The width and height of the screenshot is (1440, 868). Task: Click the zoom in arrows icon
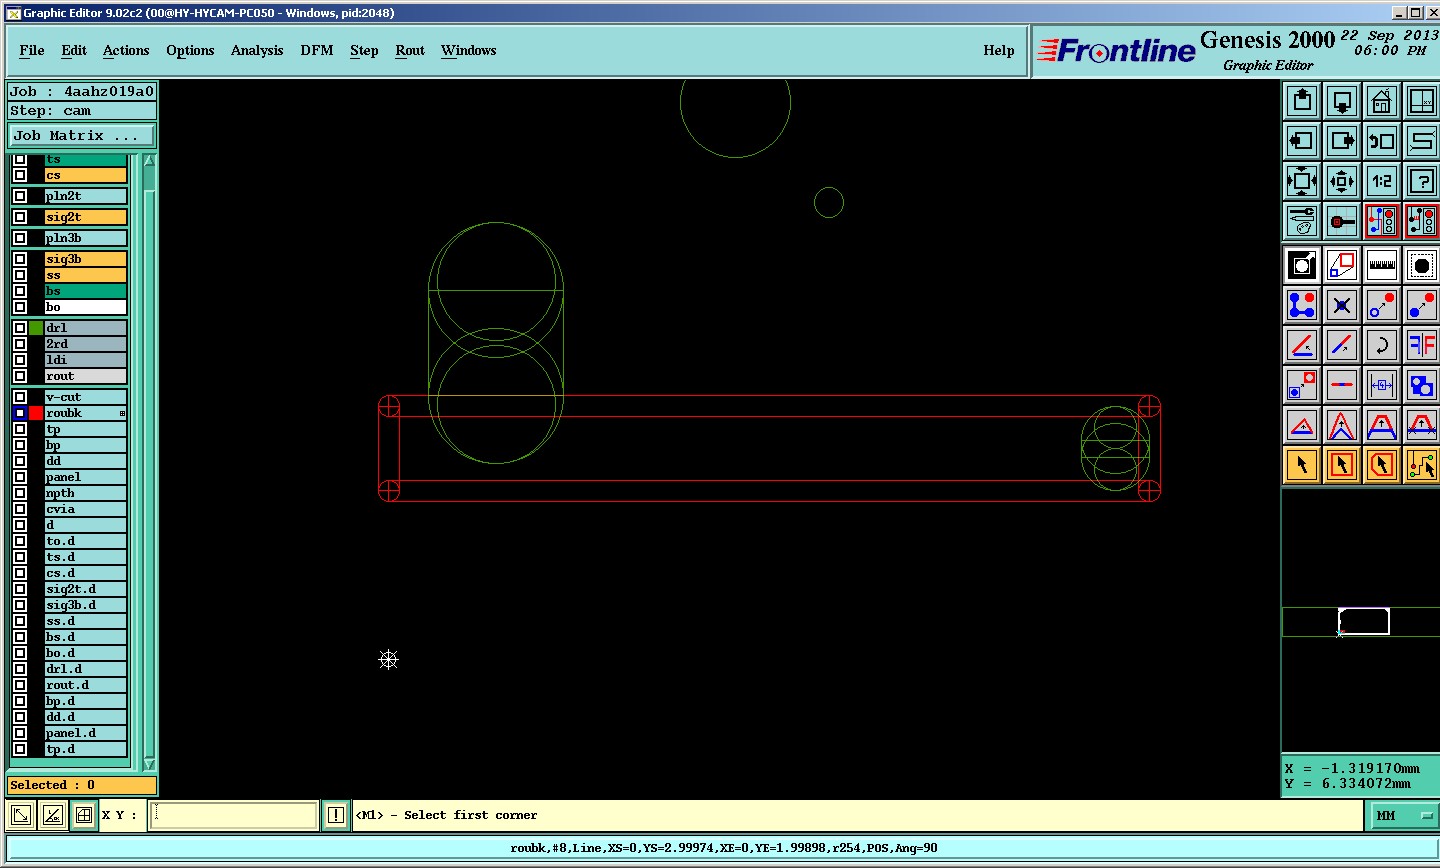[x=1302, y=181]
